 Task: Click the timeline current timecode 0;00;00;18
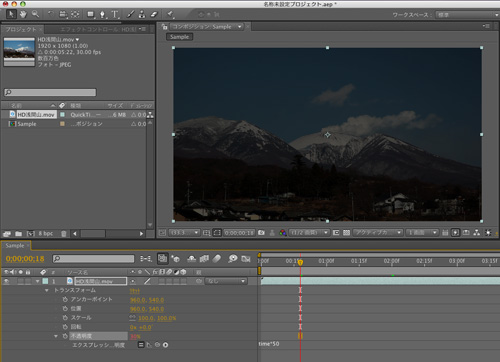coord(25,259)
